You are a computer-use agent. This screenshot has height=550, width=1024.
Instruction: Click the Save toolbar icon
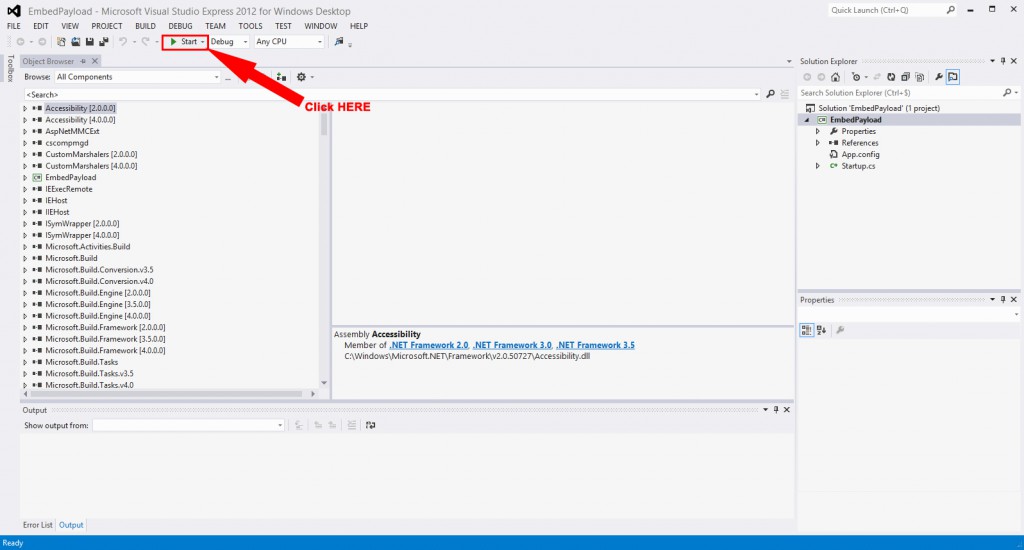90,42
